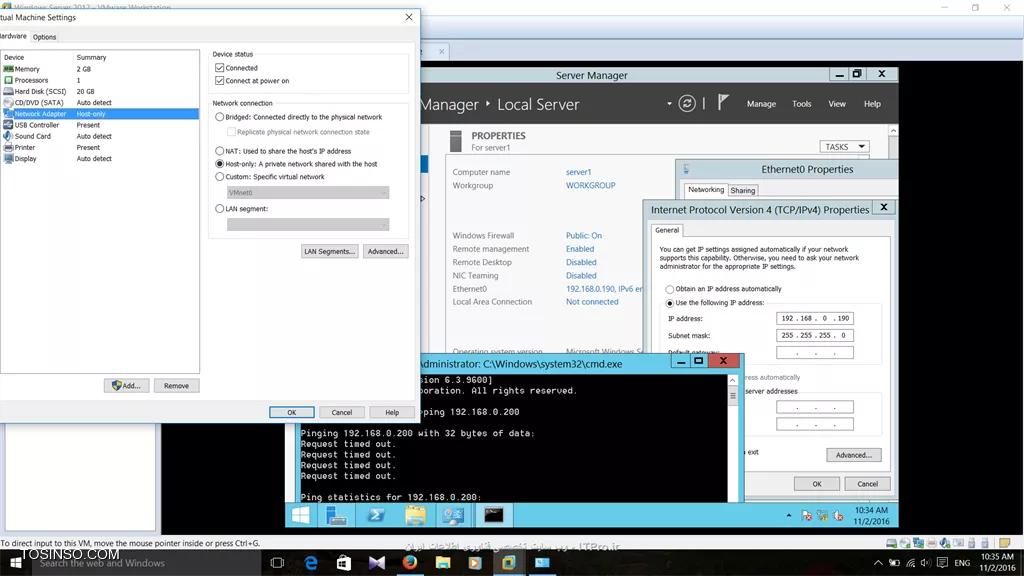Click Remove device button

pos(176,385)
